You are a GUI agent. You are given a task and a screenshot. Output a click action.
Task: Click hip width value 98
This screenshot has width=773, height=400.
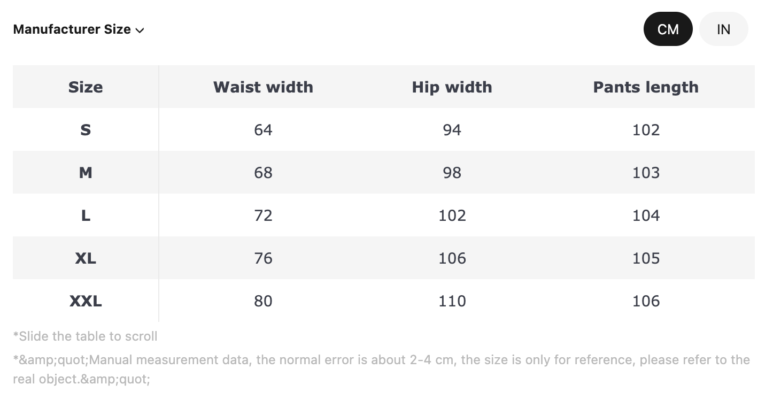click(452, 173)
